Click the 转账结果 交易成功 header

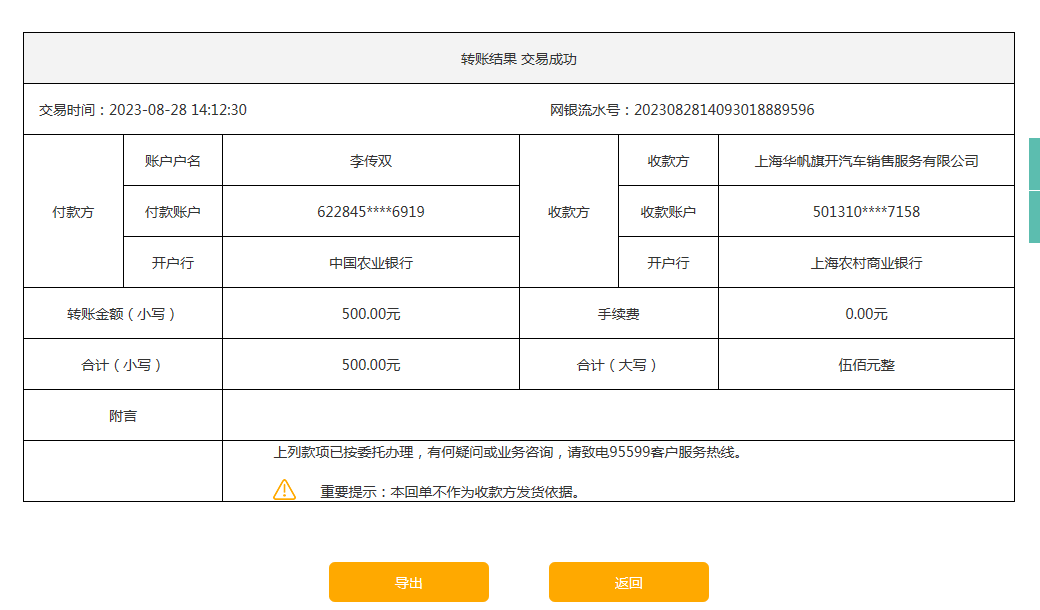point(518,59)
